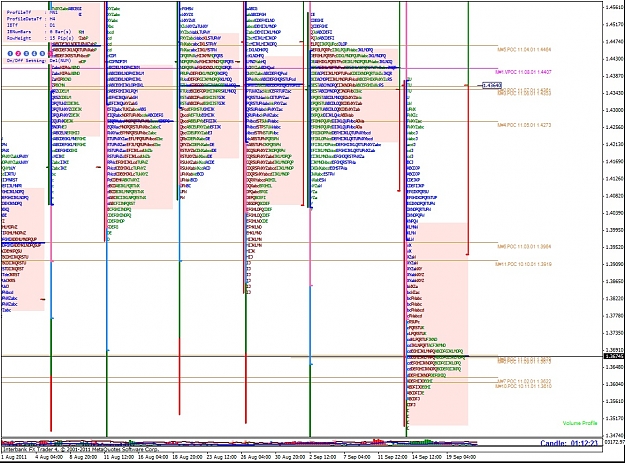This screenshot has height=463, width=625.
Task: Click the ProfileDataTf H4 setting line
Action: pyautogui.click(x=31, y=19)
